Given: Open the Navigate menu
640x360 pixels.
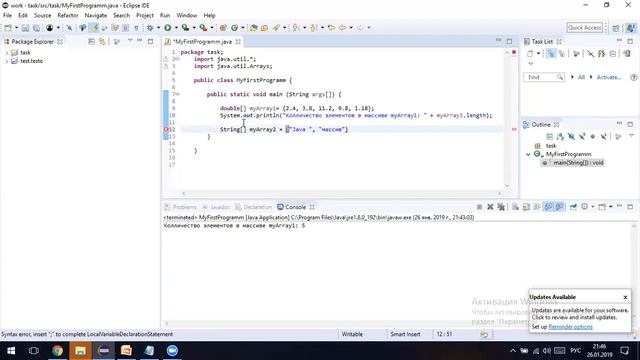Looking at the screenshot, I should tap(96, 16).
